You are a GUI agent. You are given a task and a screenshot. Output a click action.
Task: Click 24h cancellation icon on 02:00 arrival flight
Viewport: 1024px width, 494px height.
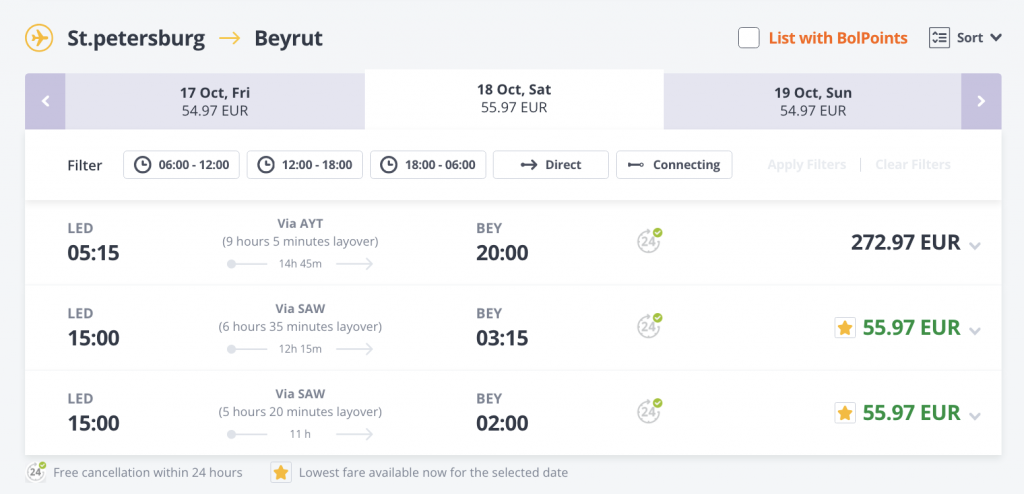[649, 411]
